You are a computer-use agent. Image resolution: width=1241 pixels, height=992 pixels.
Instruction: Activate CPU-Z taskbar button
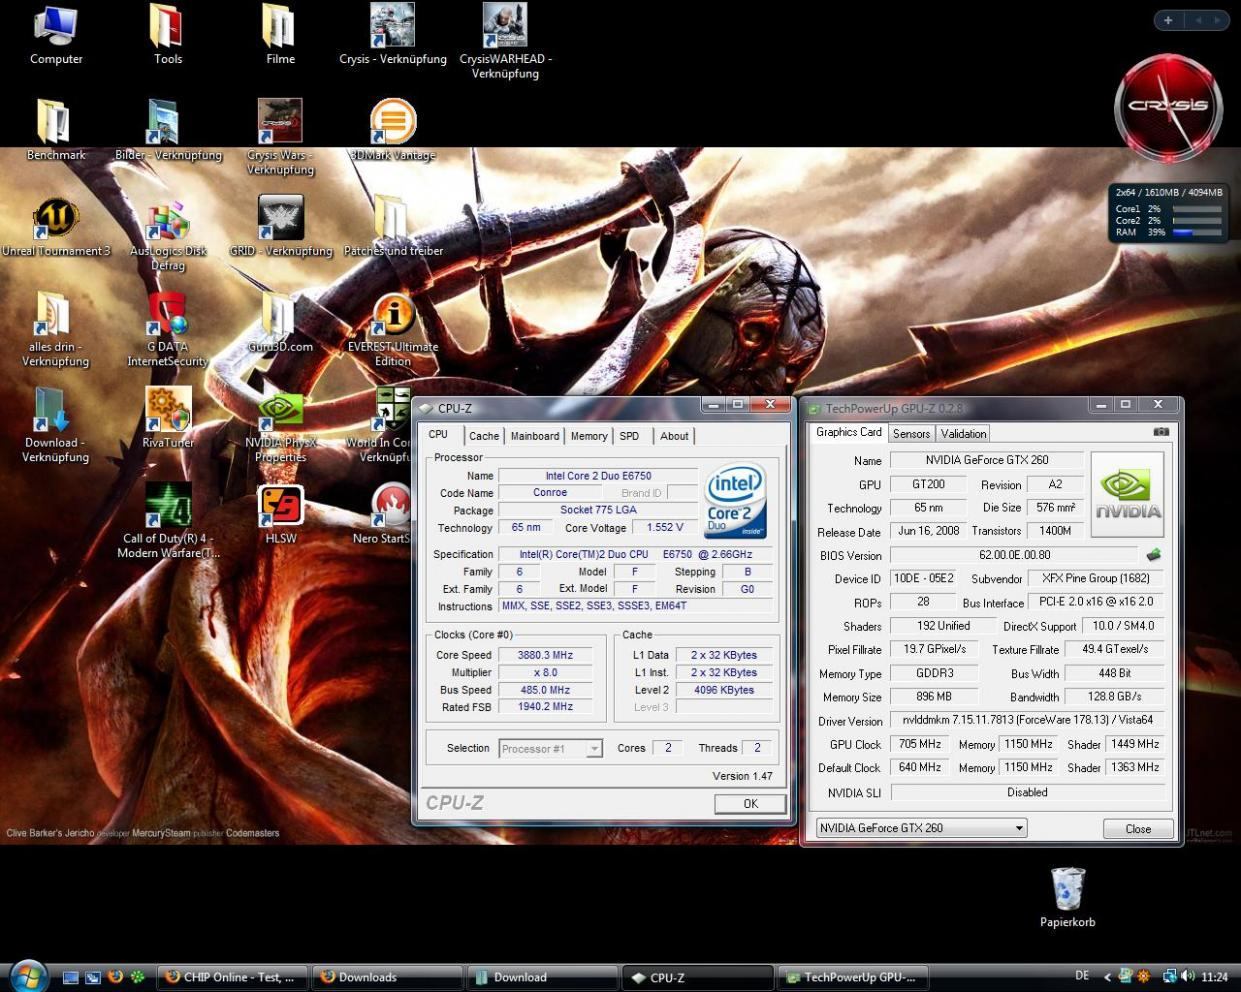tap(697, 977)
